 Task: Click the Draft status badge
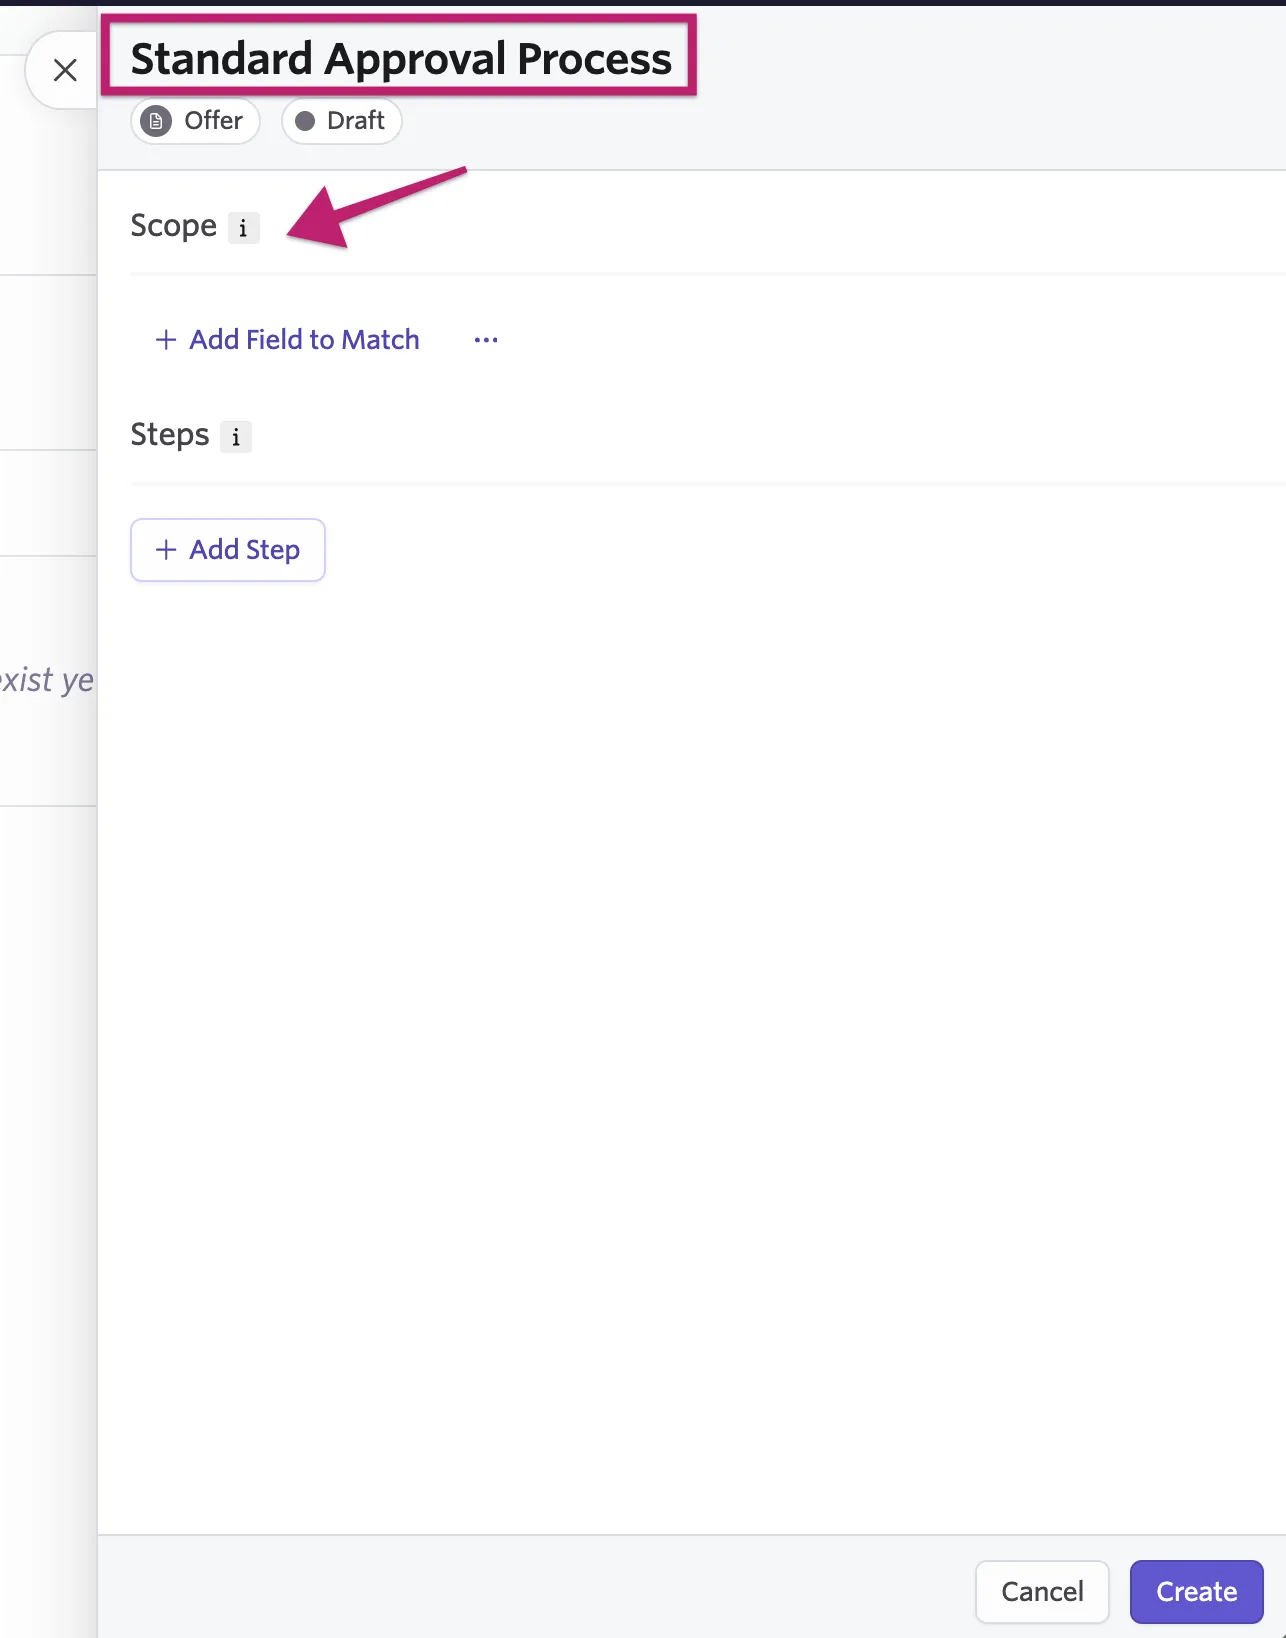click(x=342, y=121)
